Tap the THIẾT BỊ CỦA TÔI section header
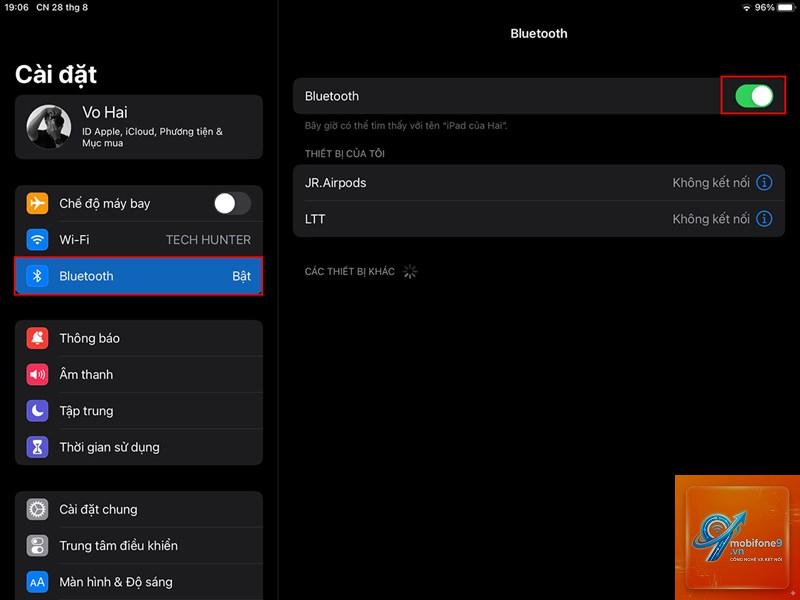This screenshot has height=600, width=800. tap(344, 154)
